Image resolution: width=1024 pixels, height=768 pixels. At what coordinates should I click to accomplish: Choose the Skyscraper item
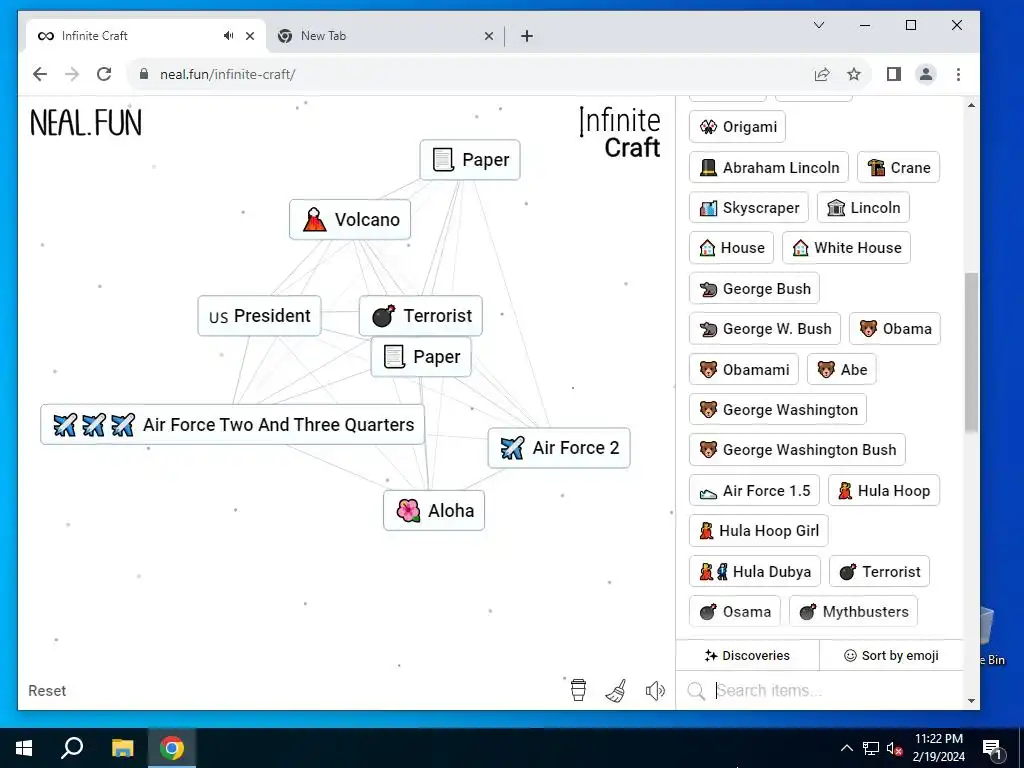pyautogui.click(x=748, y=208)
